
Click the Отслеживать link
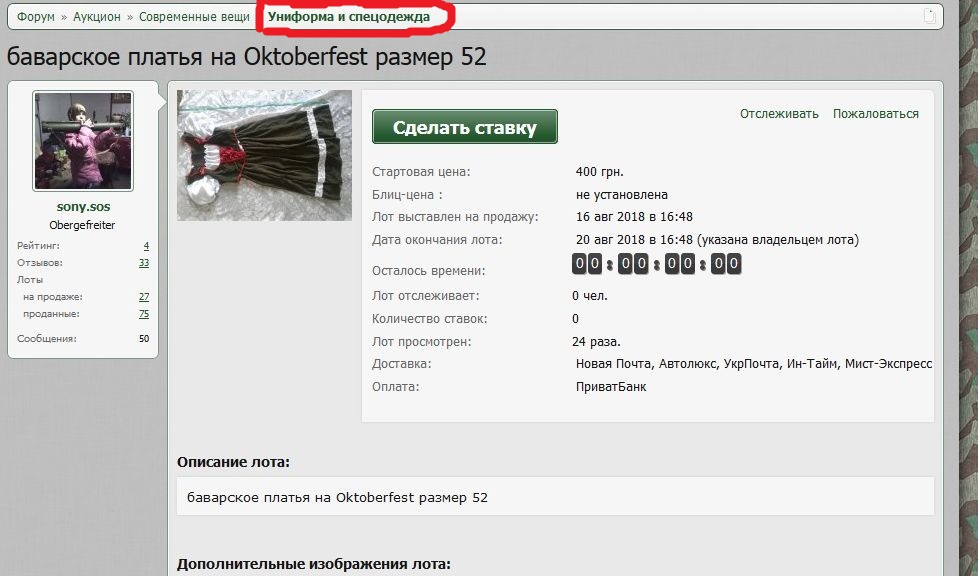[x=779, y=114]
